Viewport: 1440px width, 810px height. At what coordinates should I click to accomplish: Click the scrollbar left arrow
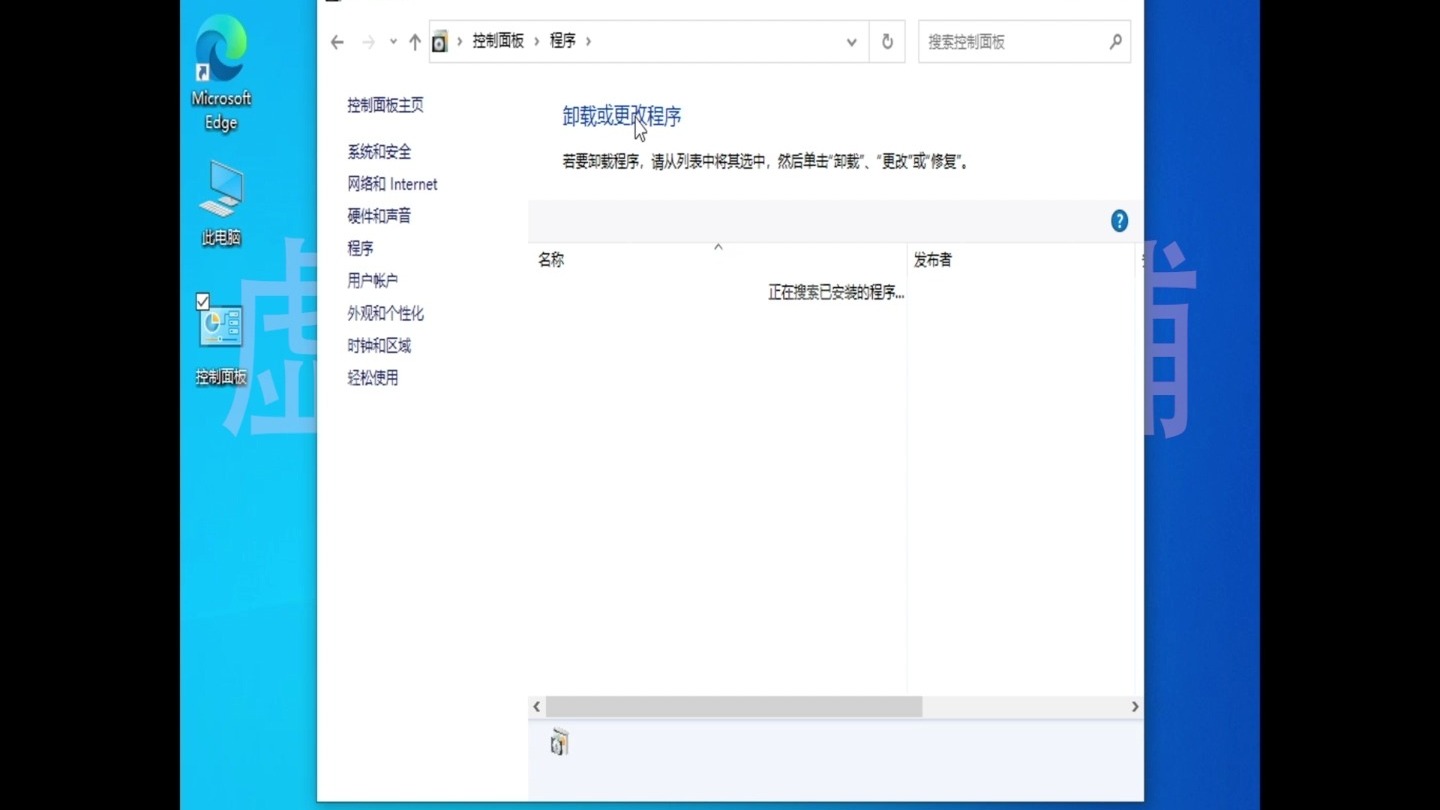tap(537, 707)
